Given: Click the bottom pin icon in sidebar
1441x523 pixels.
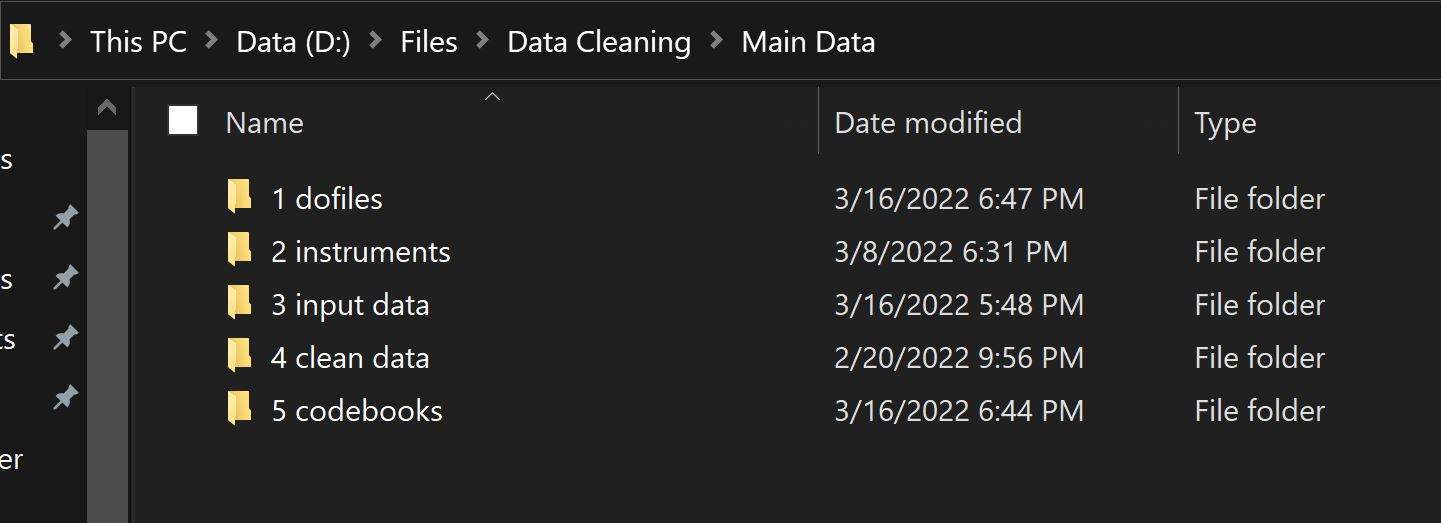Looking at the screenshot, I should click(x=65, y=398).
